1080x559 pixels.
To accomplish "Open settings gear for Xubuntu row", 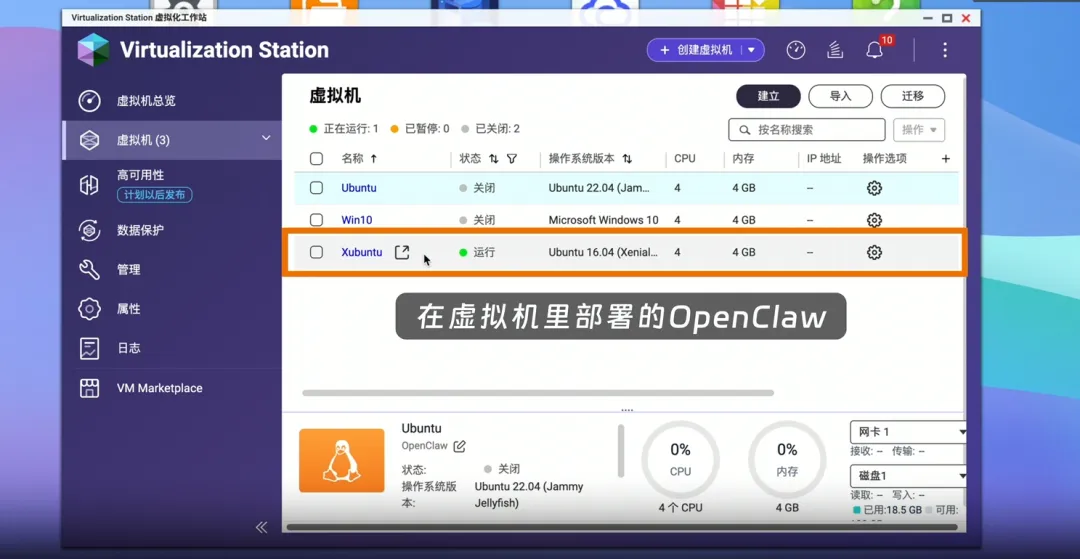I will pos(874,253).
